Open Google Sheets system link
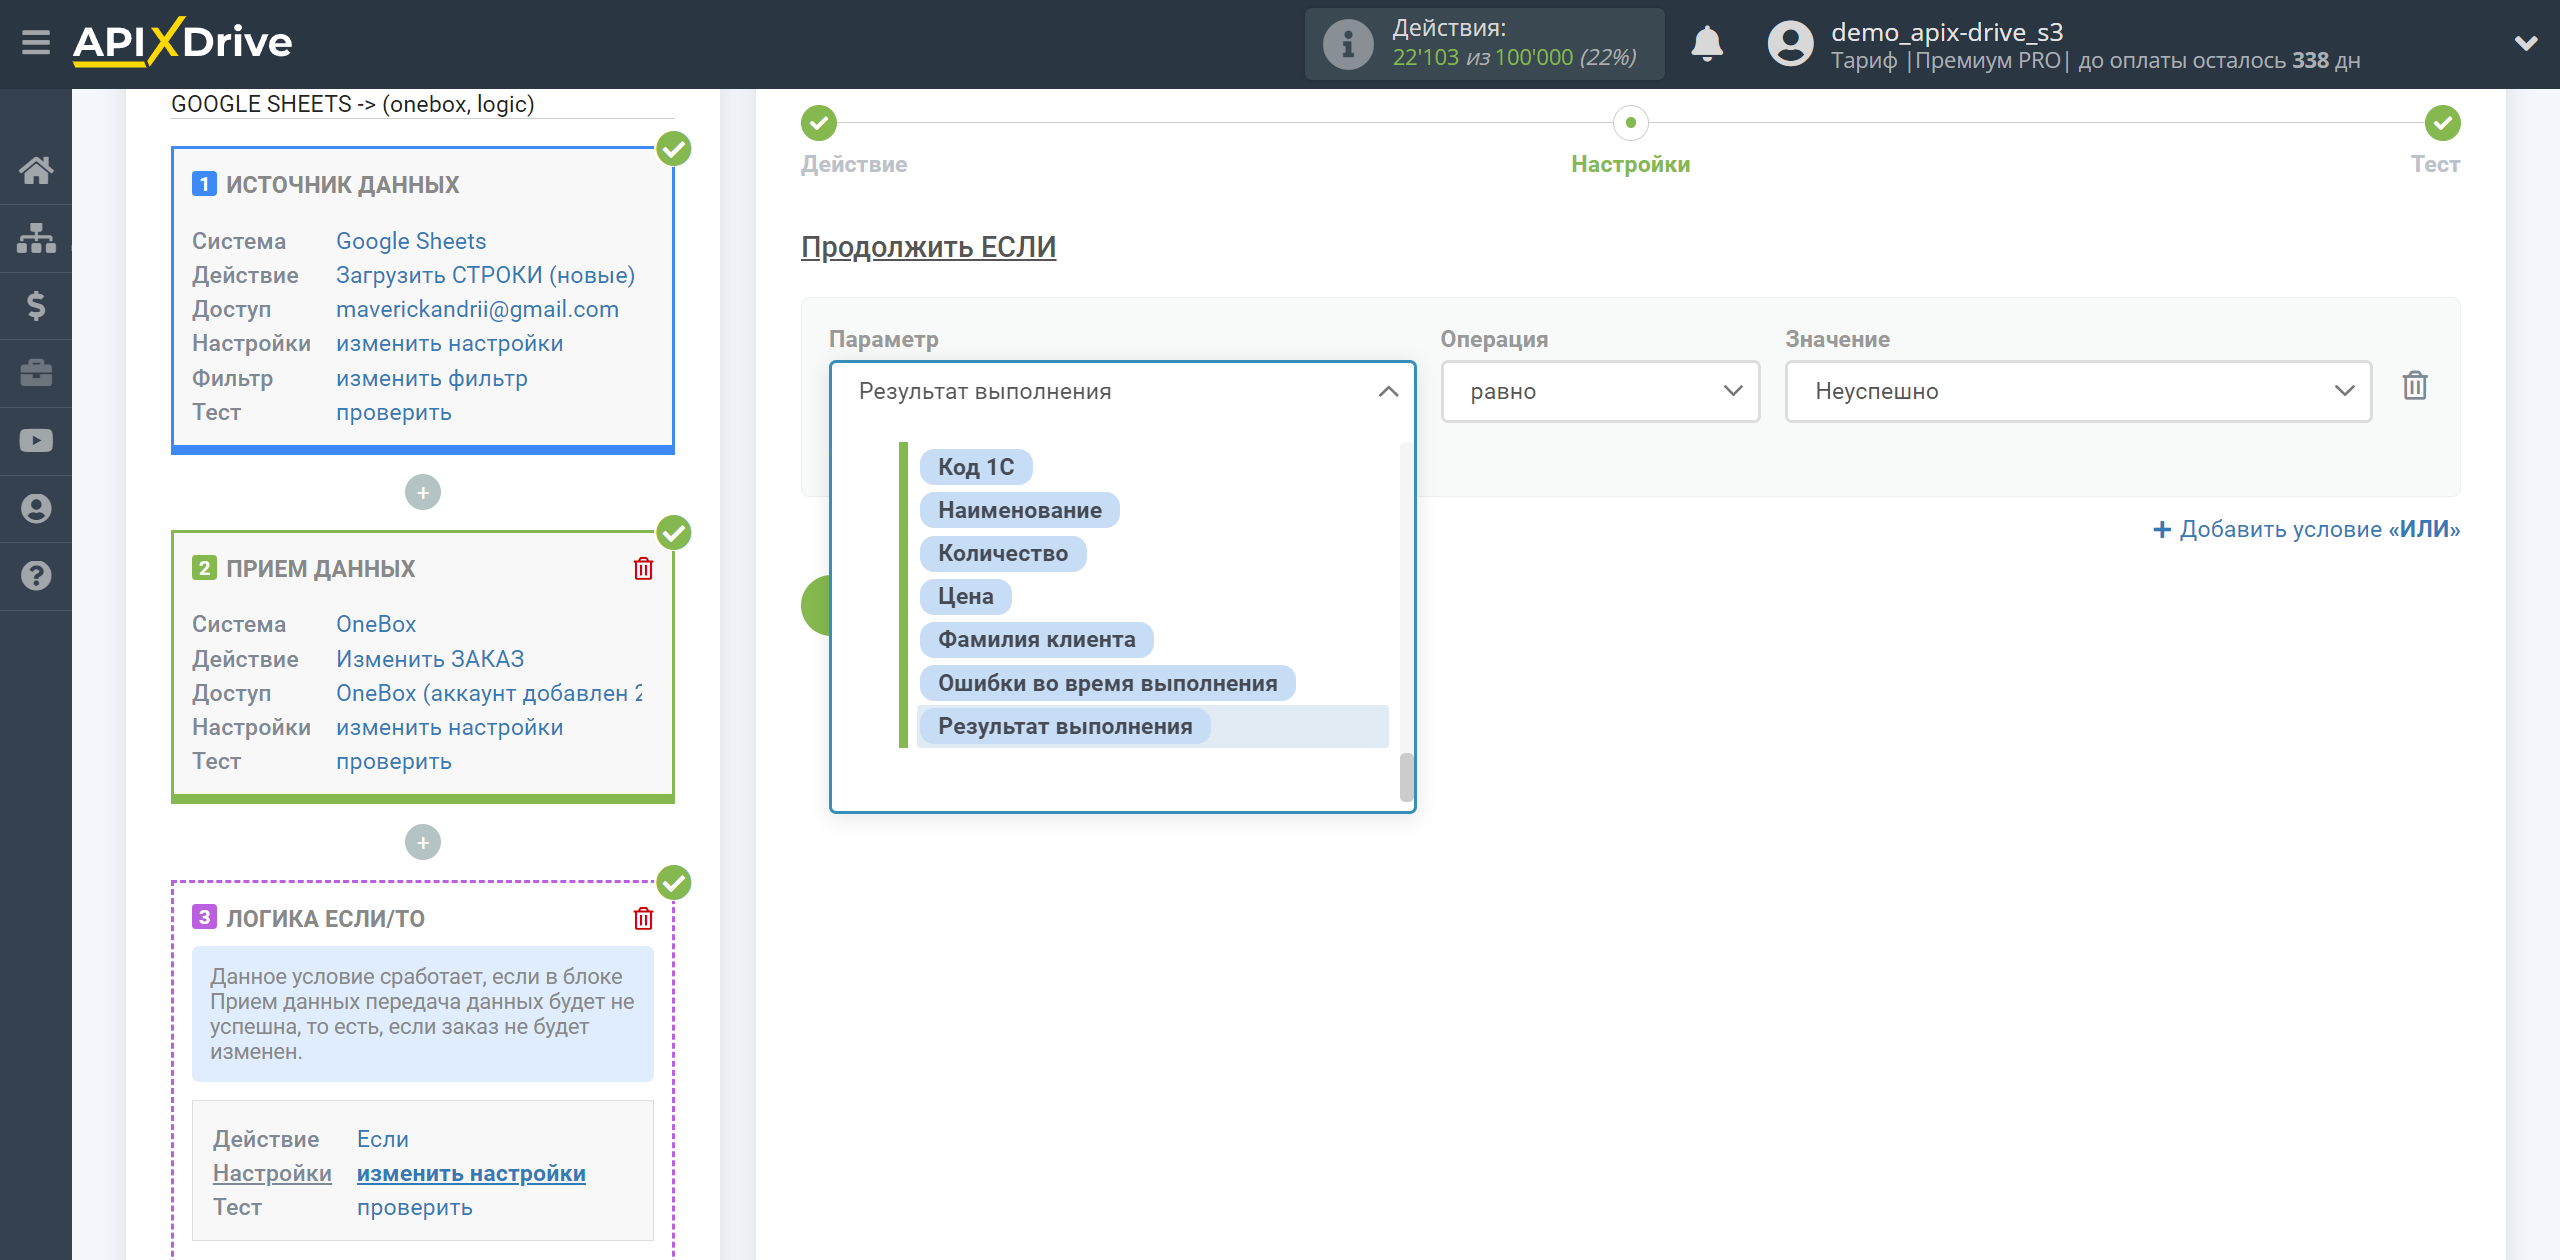Viewport: 2560px width, 1260px height. [411, 241]
